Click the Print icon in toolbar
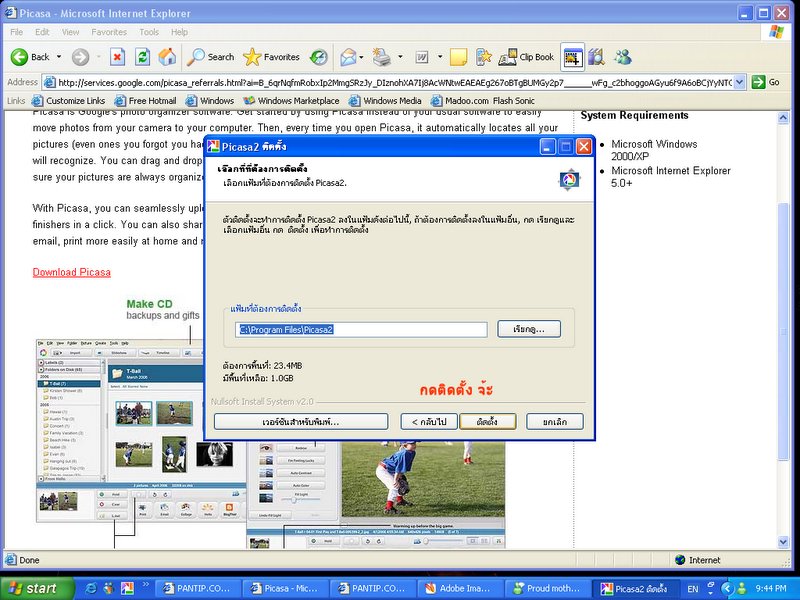800x600 pixels. coord(381,57)
